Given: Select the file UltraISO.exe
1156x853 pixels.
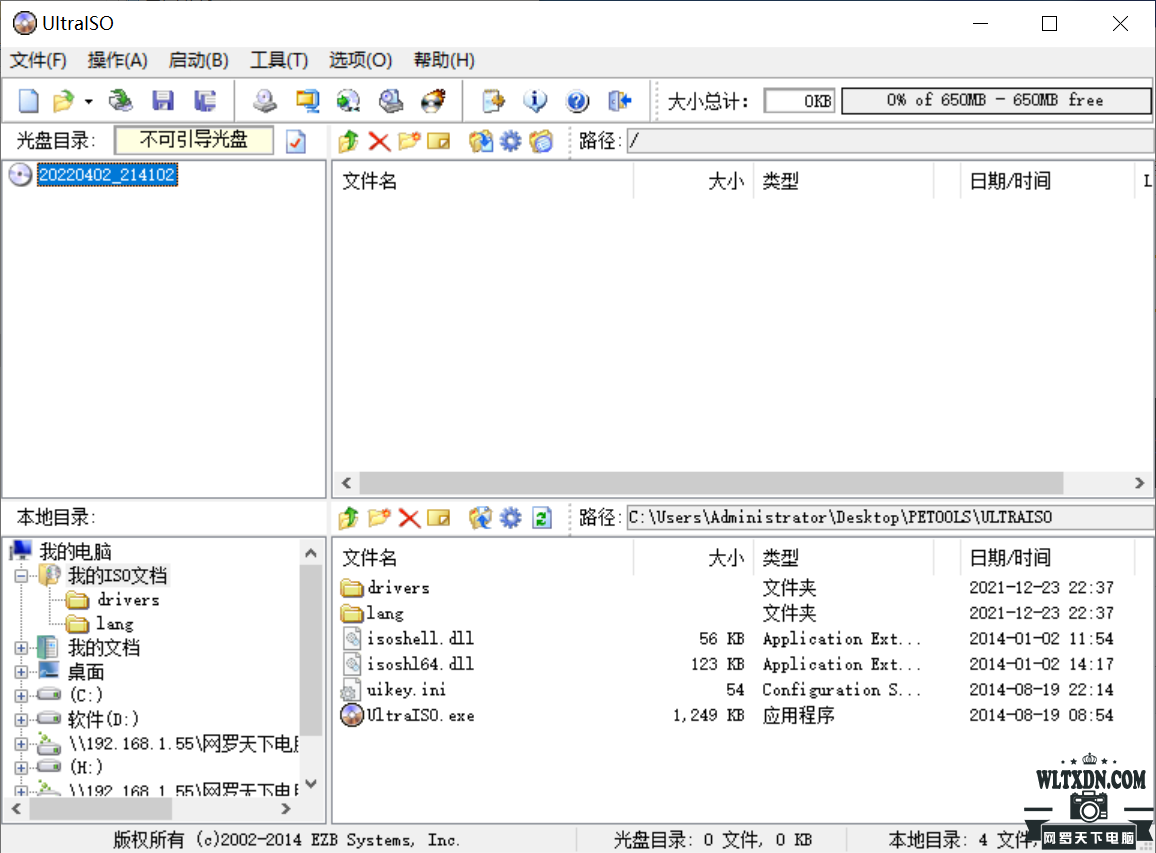Looking at the screenshot, I should [x=420, y=715].
